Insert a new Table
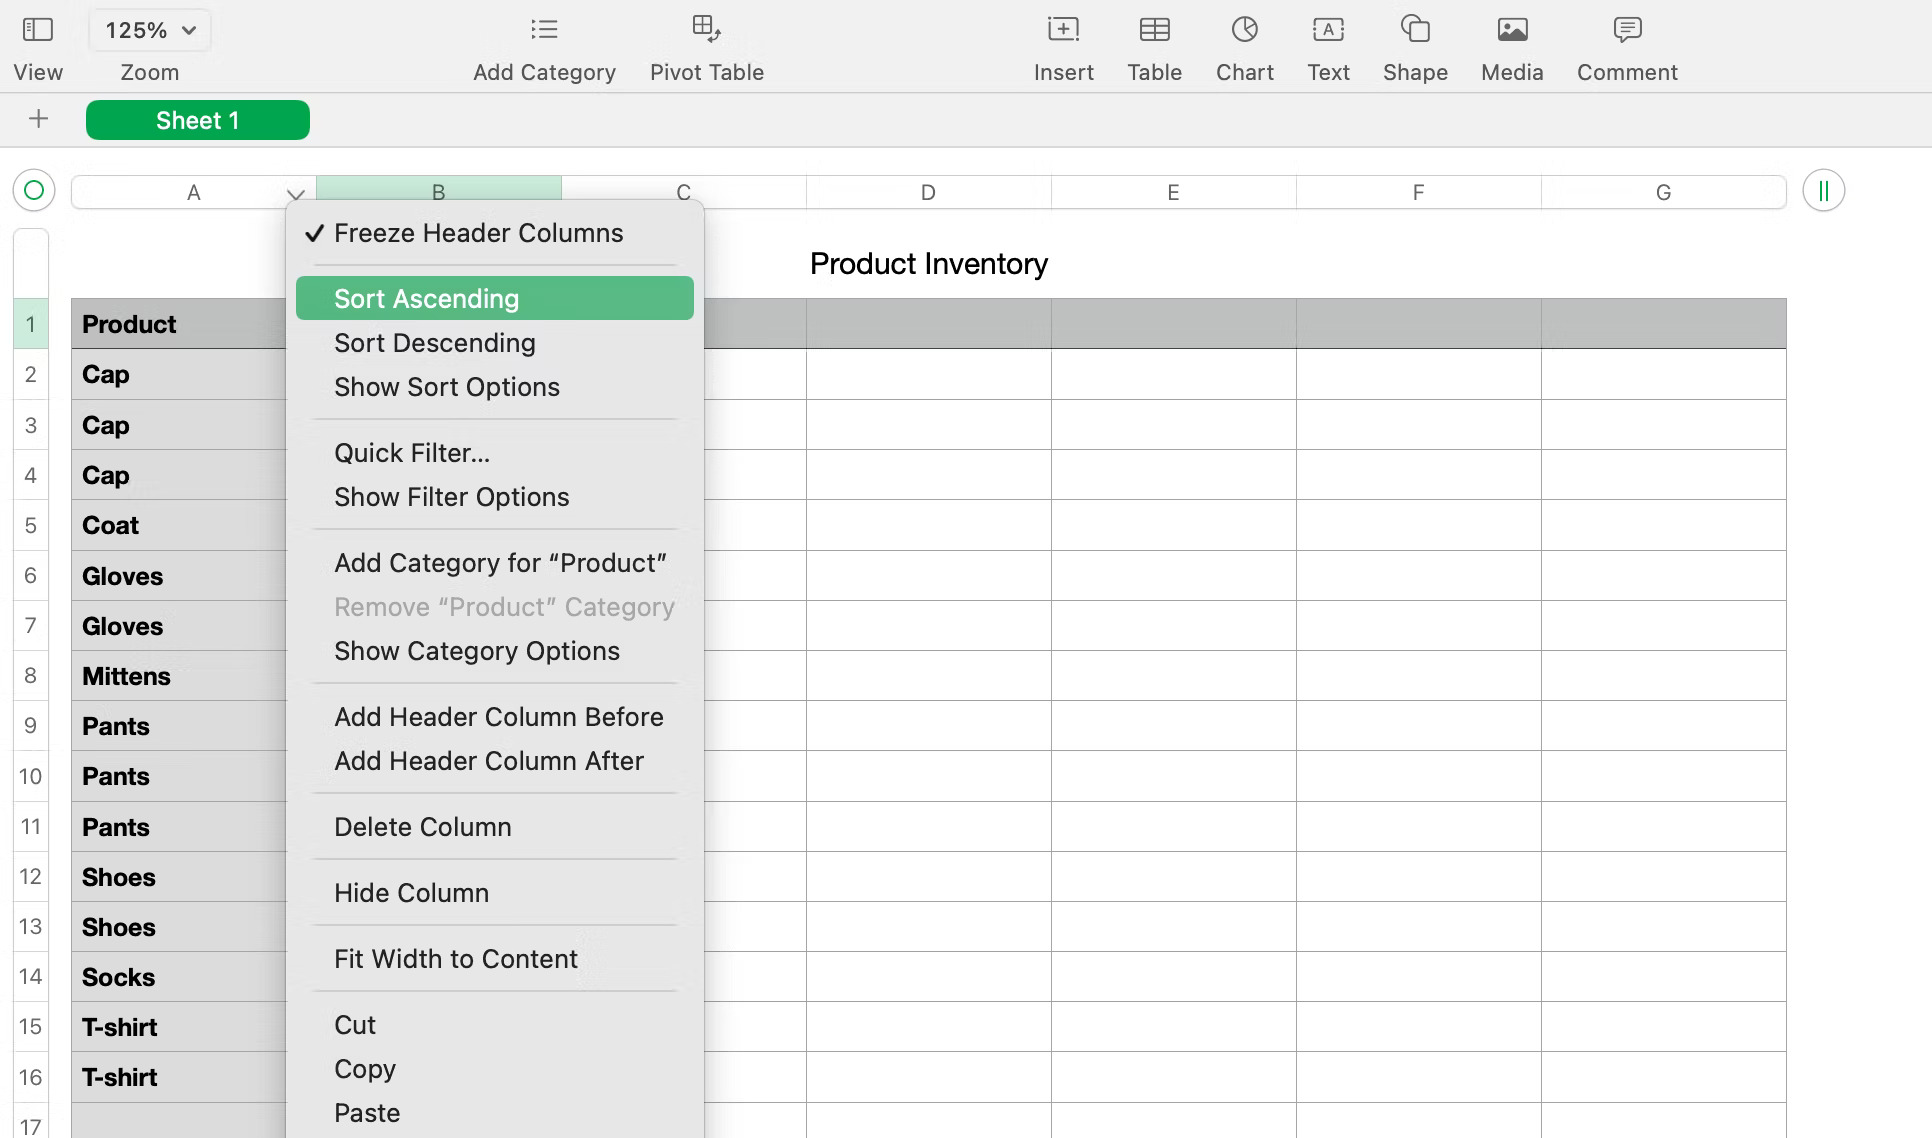This screenshot has width=1932, height=1138. click(1154, 45)
